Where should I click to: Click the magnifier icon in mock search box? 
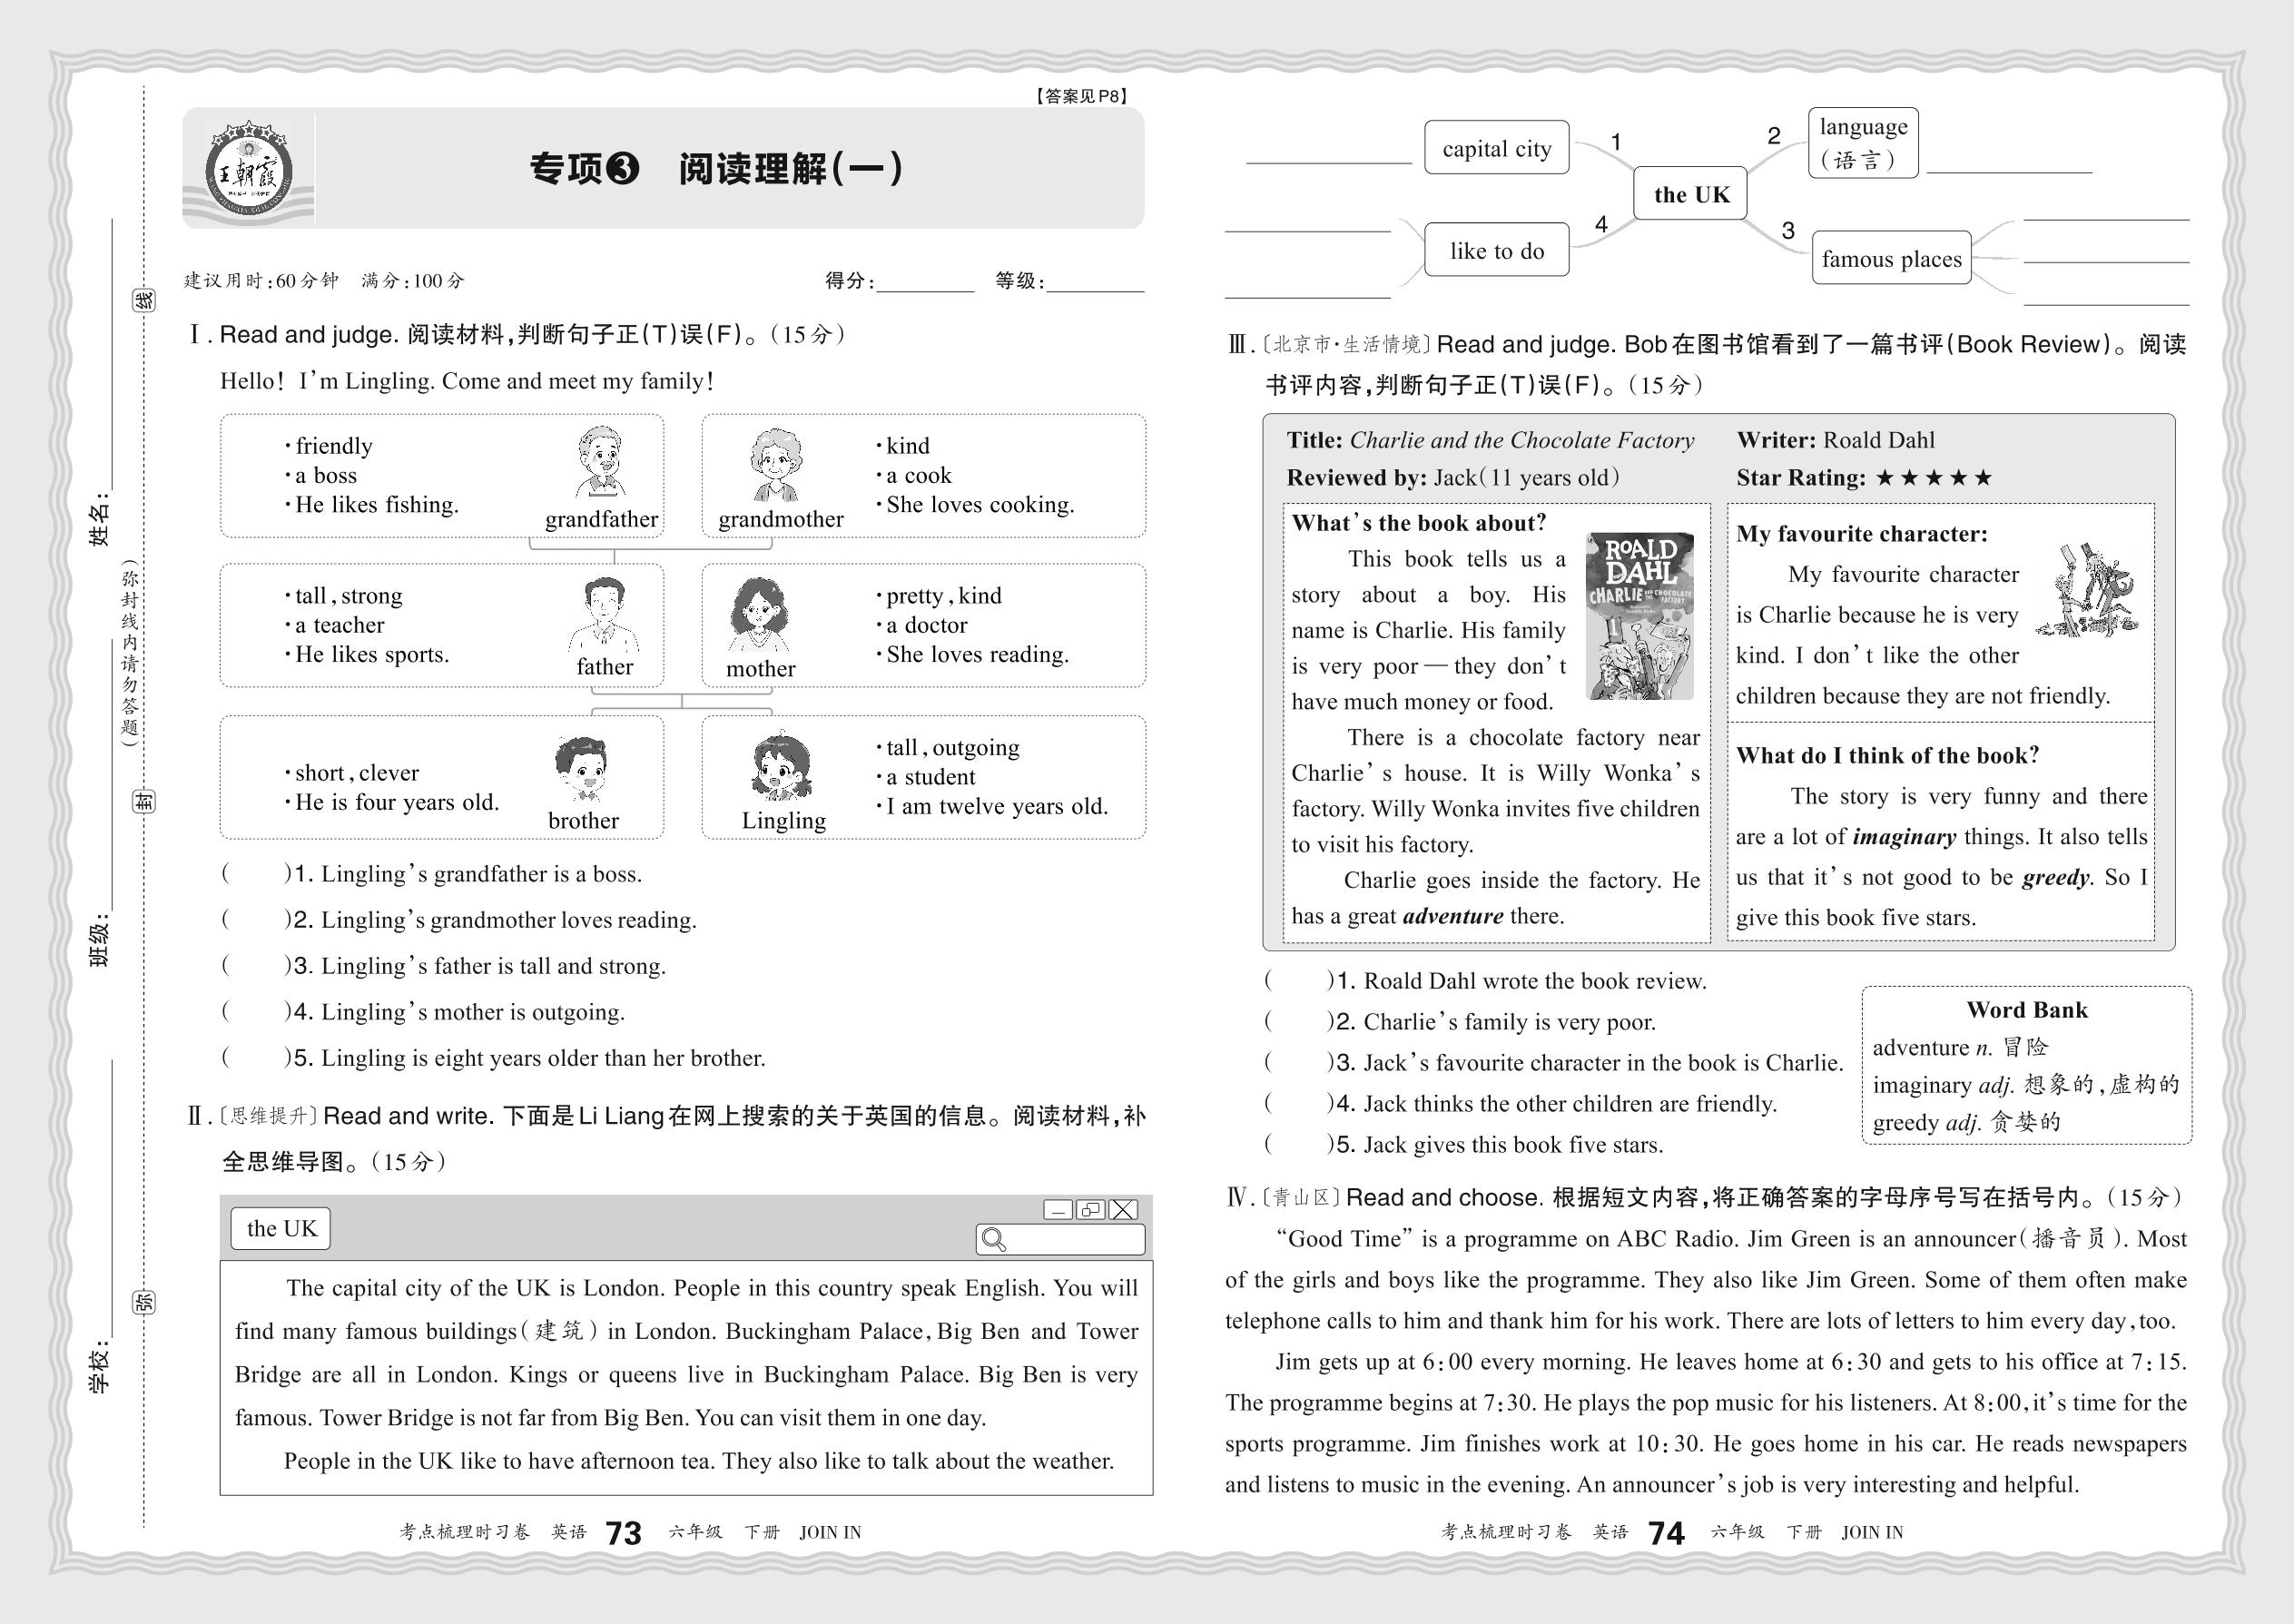click(x=993, y=1240)
